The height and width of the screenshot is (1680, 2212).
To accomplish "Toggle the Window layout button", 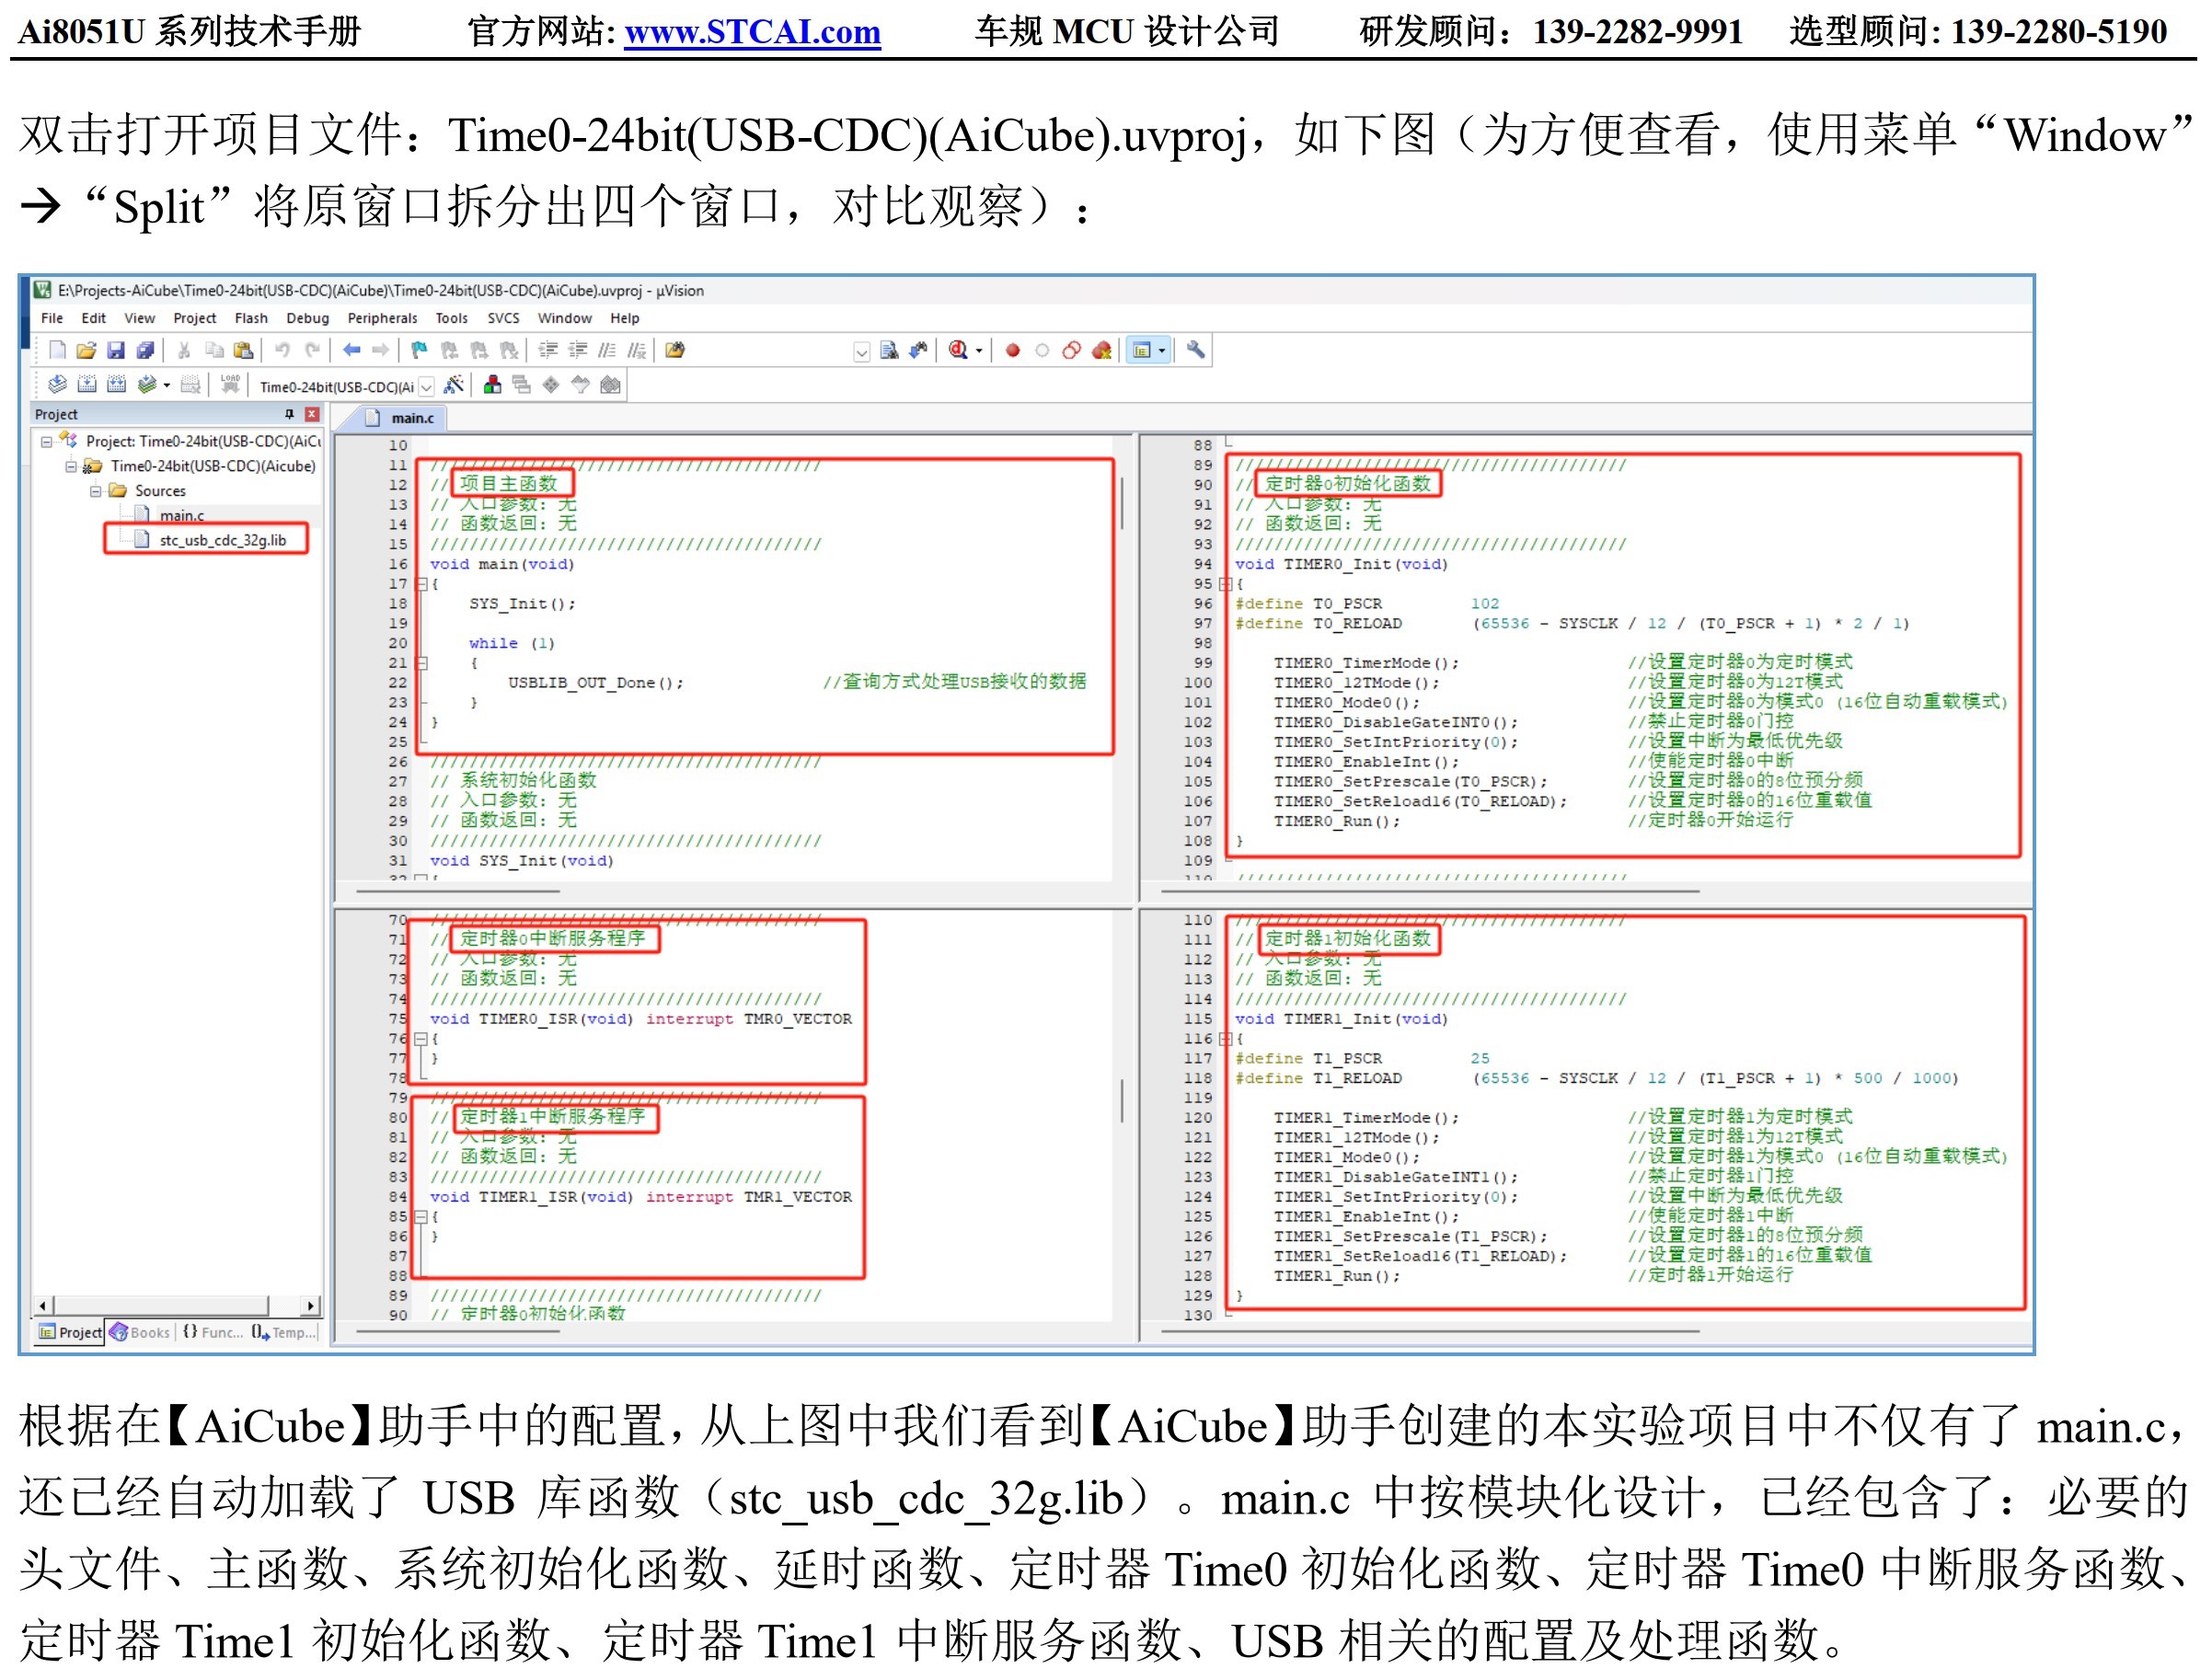I will coord(1141,350).
